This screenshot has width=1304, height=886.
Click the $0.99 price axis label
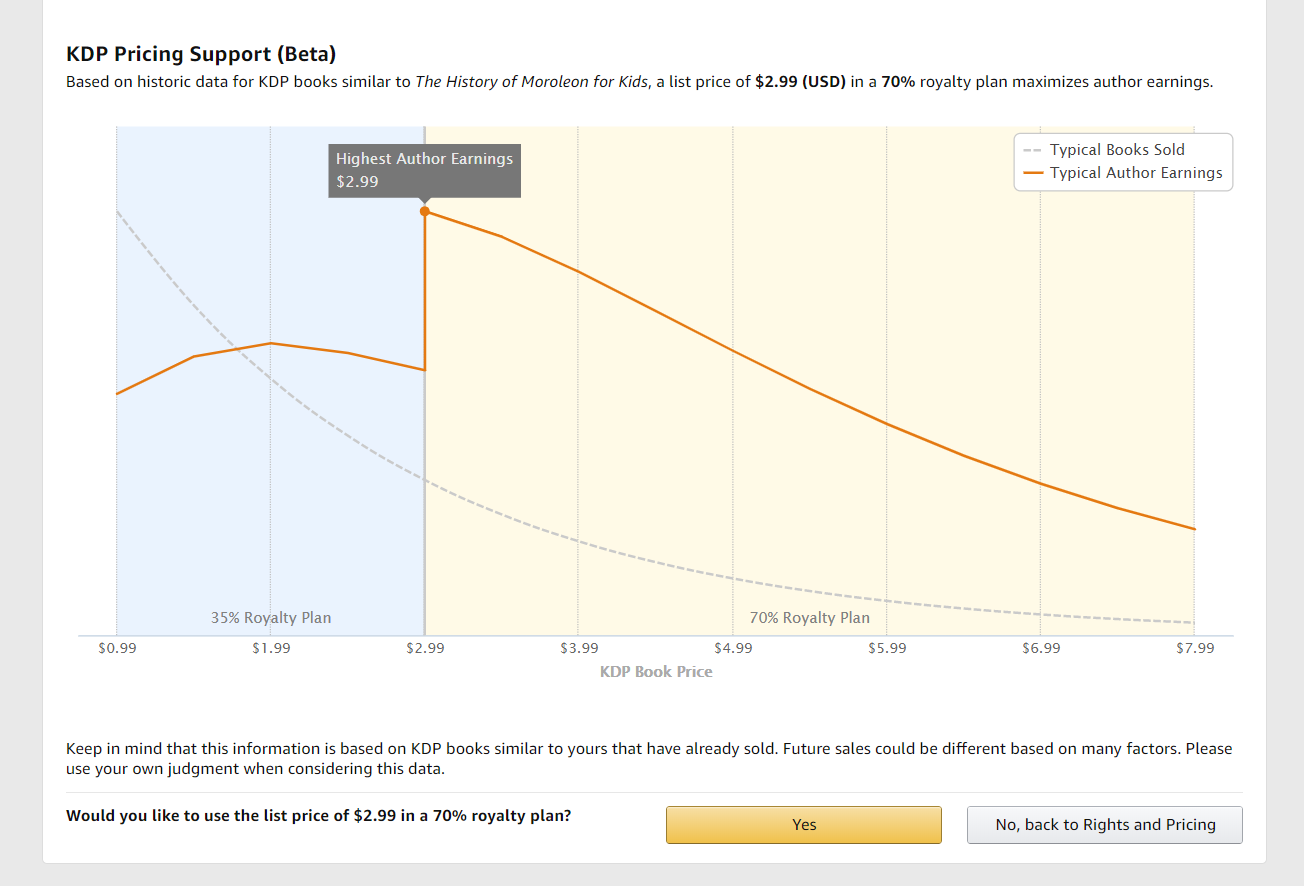click(117, 648)
